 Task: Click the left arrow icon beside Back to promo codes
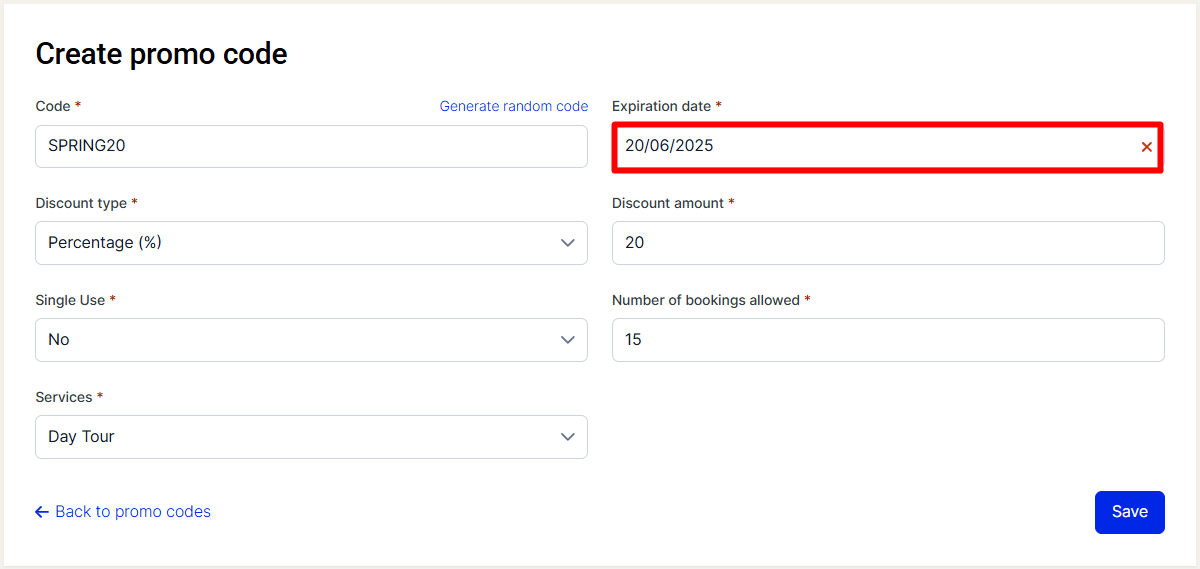pyautogui.click(x=42, y=512)
